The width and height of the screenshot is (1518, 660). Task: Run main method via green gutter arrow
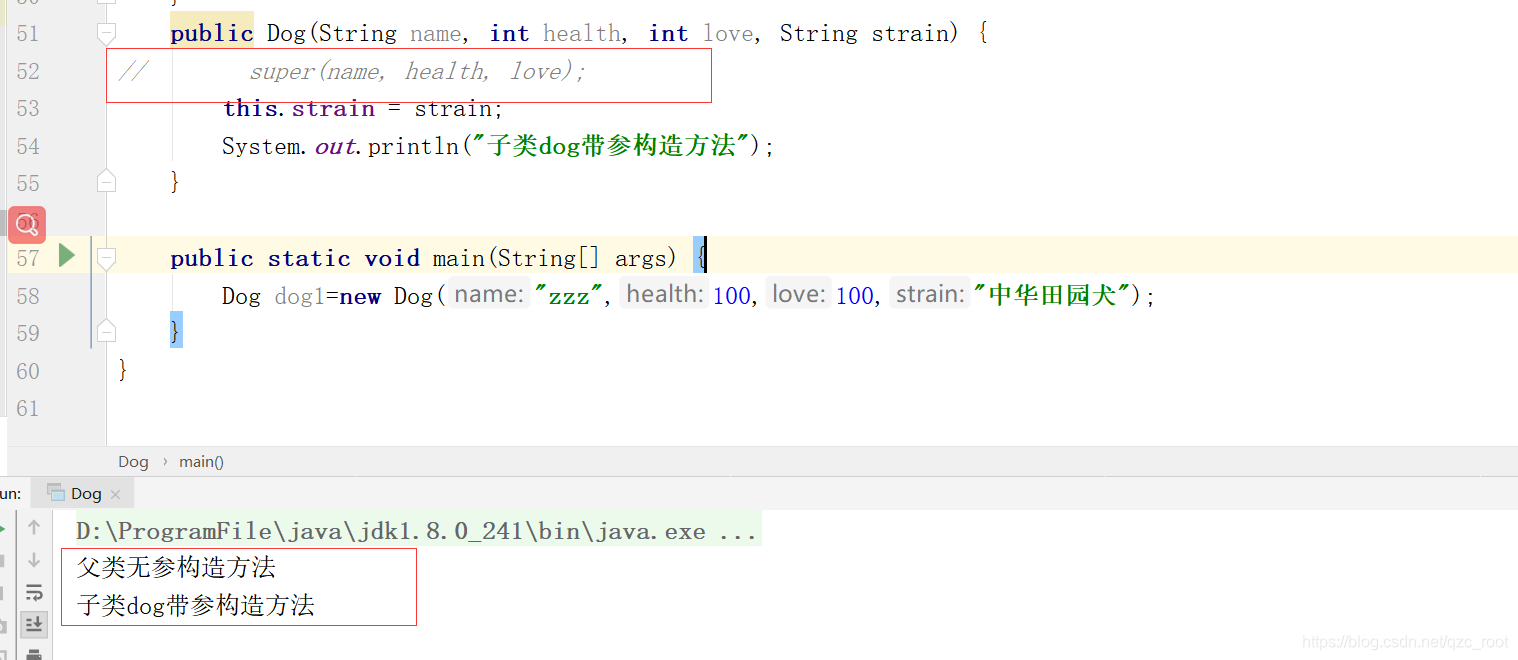tap(67, 256)
